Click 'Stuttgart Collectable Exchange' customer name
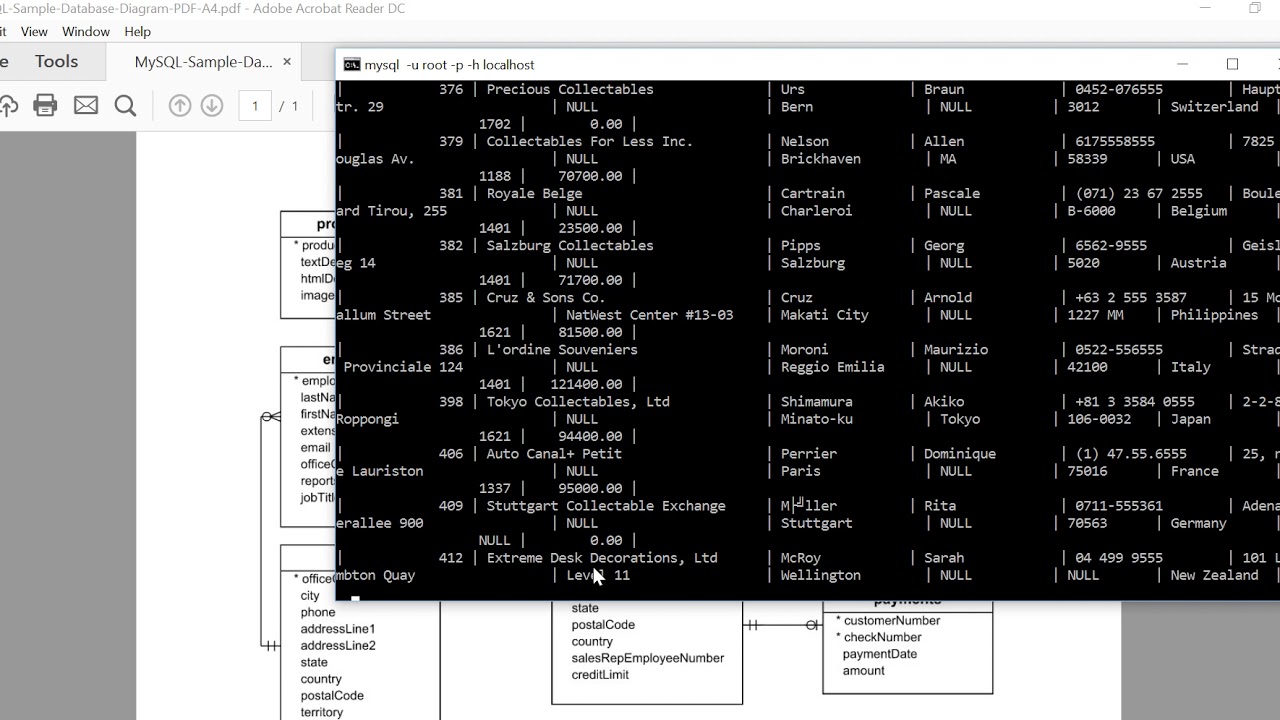This screenshot has width=1280, height=720. (x=606, y=505)
